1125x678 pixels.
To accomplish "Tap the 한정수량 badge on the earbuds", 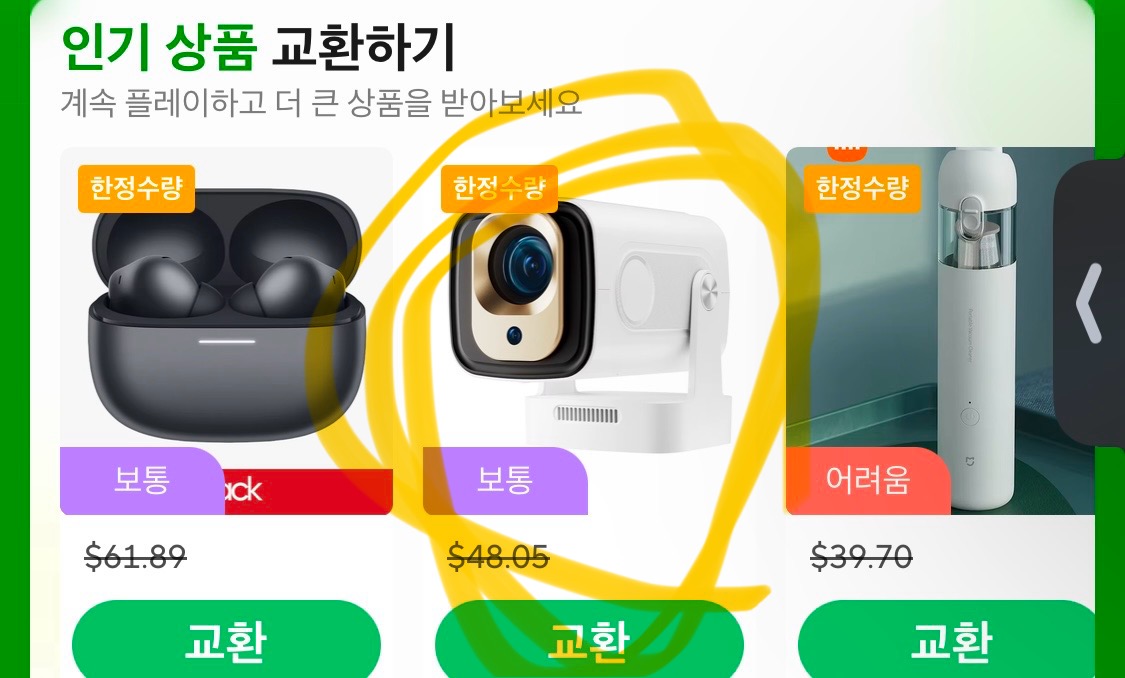I will coord(136,189).
